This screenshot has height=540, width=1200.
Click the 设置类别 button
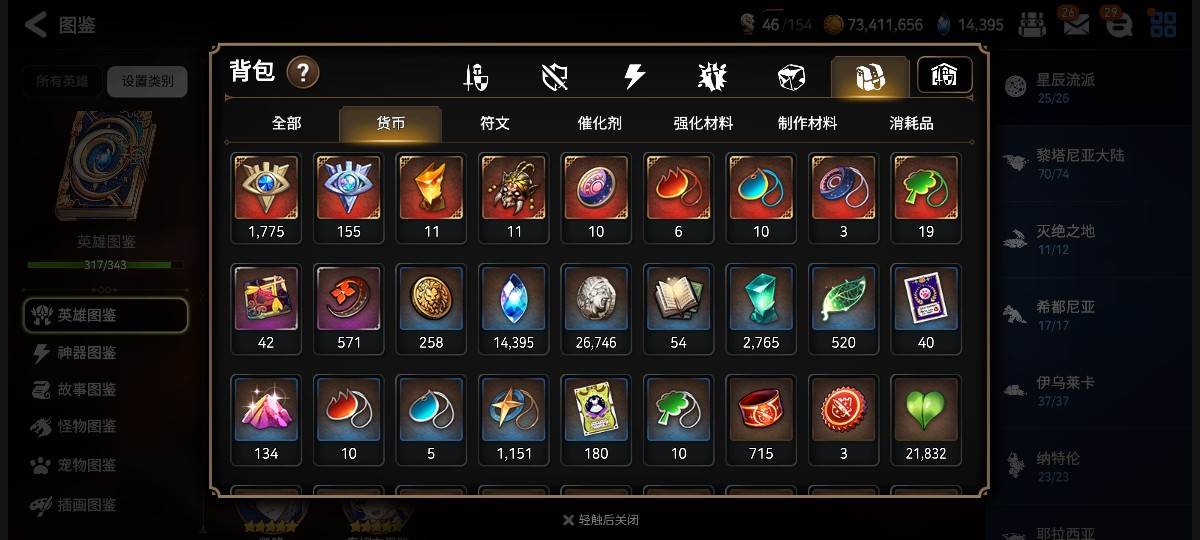(x=147, y=81)
